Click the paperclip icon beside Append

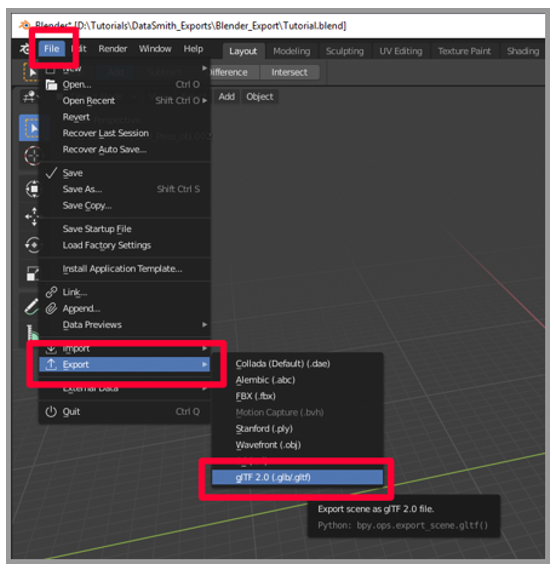tap(51, 308)
